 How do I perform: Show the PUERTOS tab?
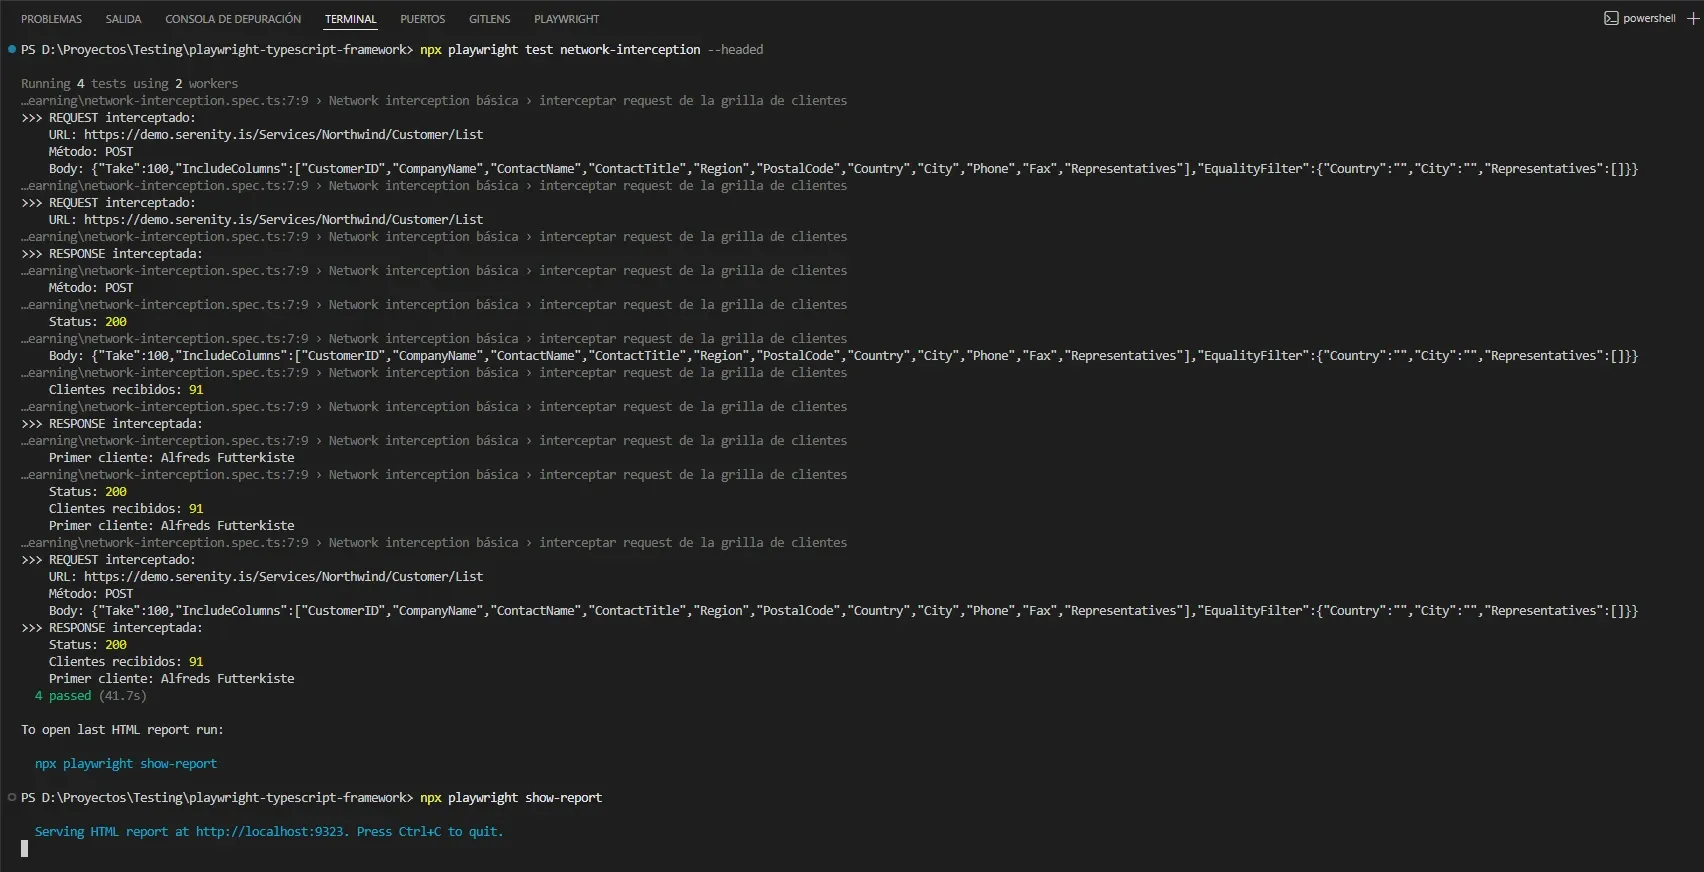422,19
